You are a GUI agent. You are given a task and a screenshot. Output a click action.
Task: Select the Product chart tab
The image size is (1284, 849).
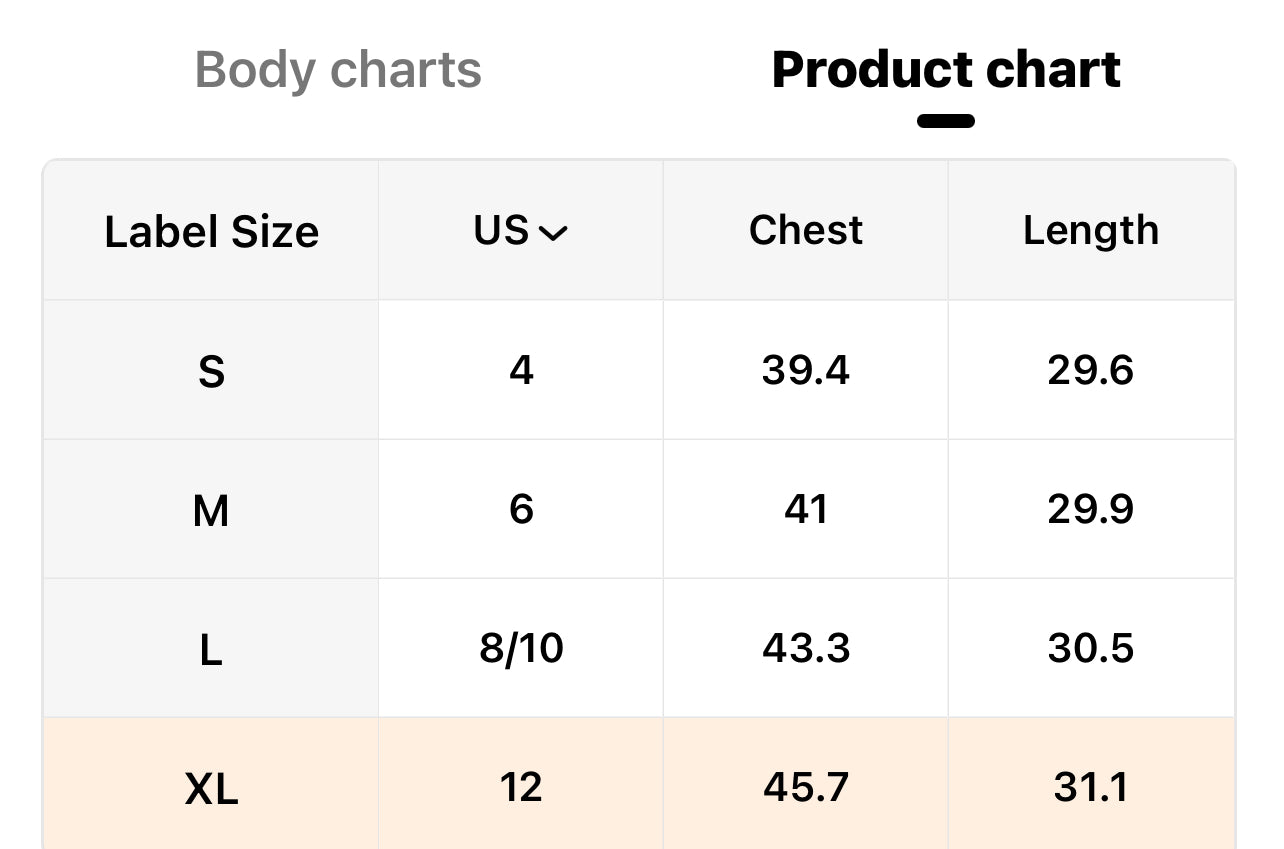pos(946,71)
